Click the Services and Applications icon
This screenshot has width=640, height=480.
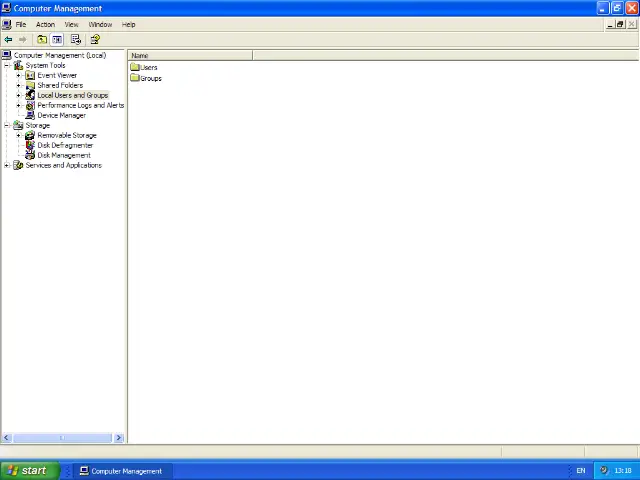coord(18,165)
